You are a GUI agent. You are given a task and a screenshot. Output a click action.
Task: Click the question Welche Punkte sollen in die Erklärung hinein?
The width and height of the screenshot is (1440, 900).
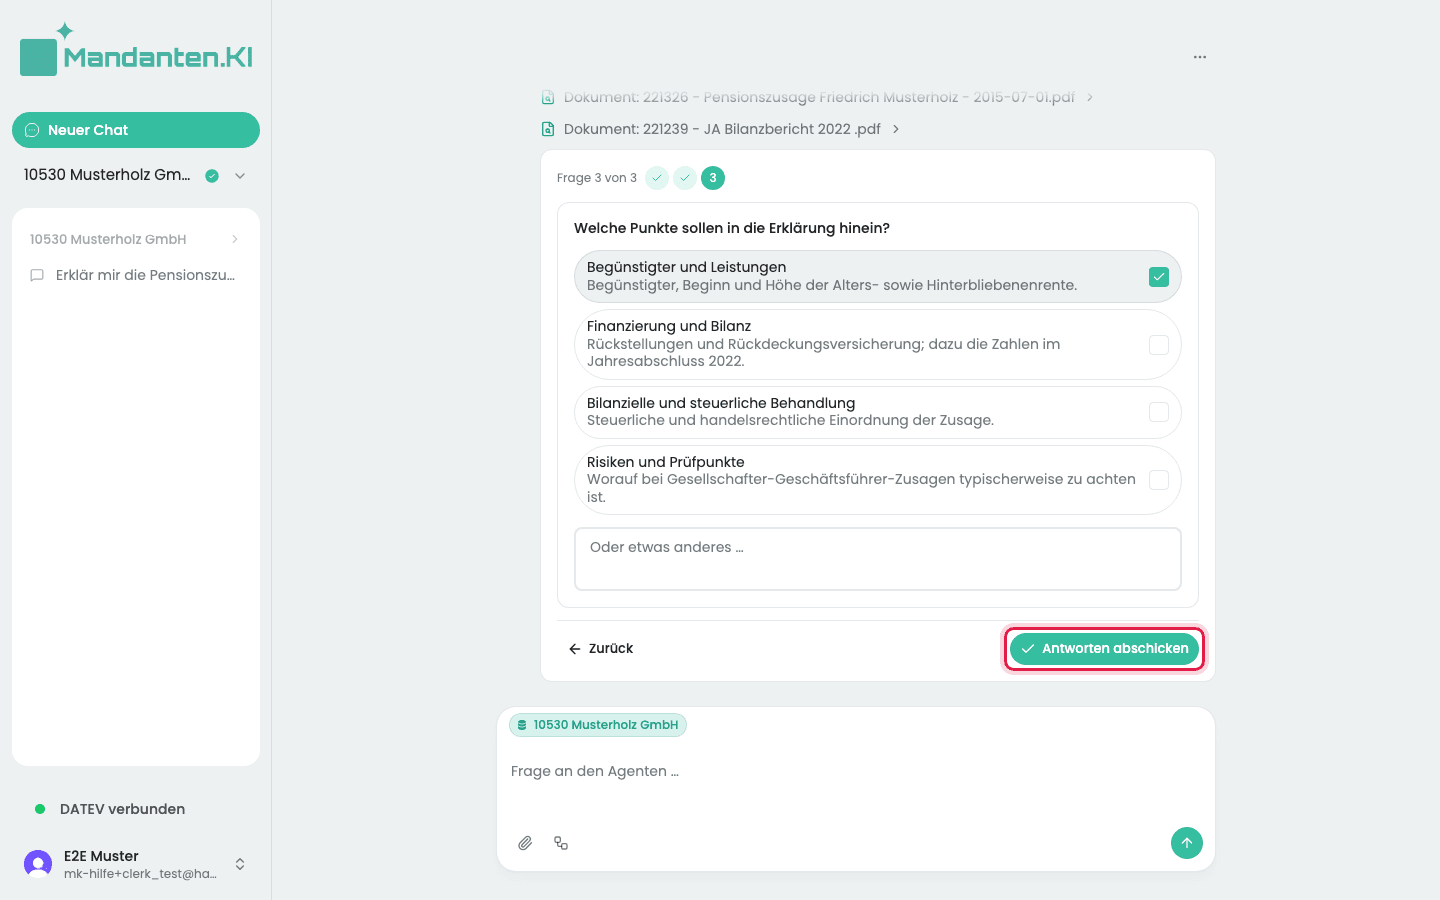(x=732, y=228)
